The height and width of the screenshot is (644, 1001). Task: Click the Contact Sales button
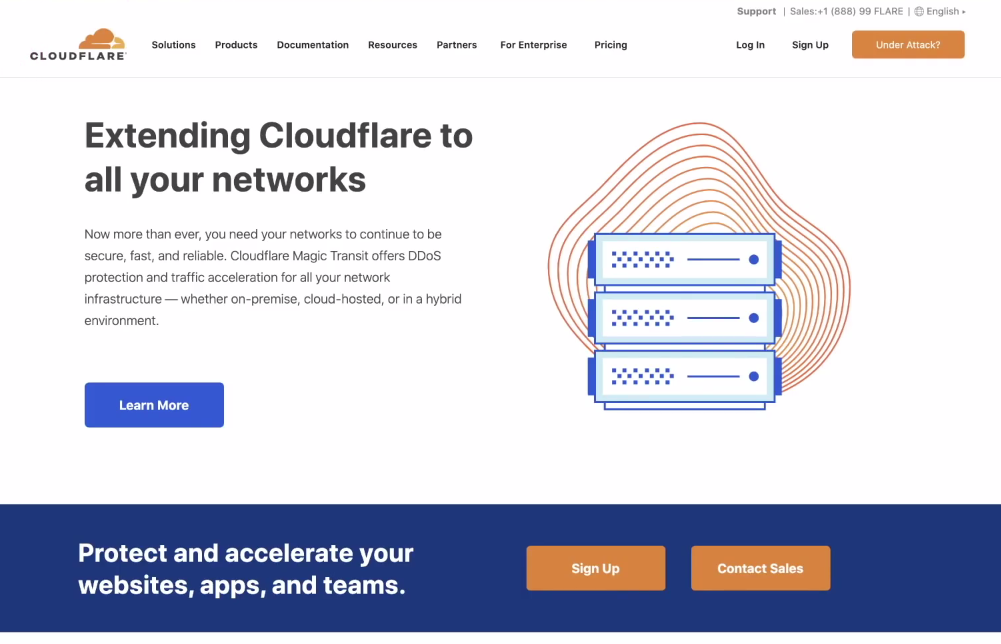760,568
